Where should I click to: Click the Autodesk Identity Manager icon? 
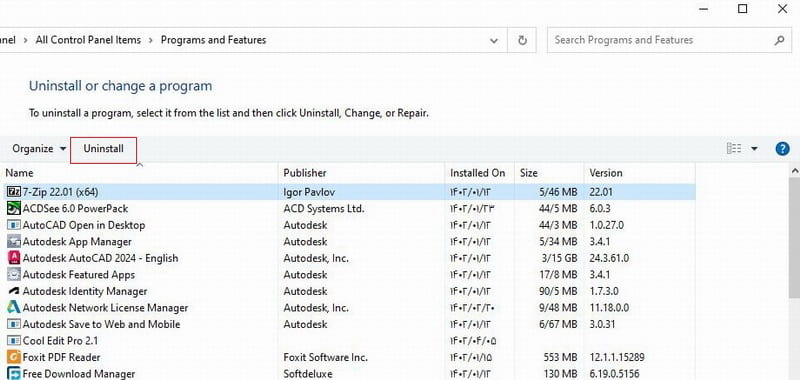pyautogui.click(x=14, y=291)
